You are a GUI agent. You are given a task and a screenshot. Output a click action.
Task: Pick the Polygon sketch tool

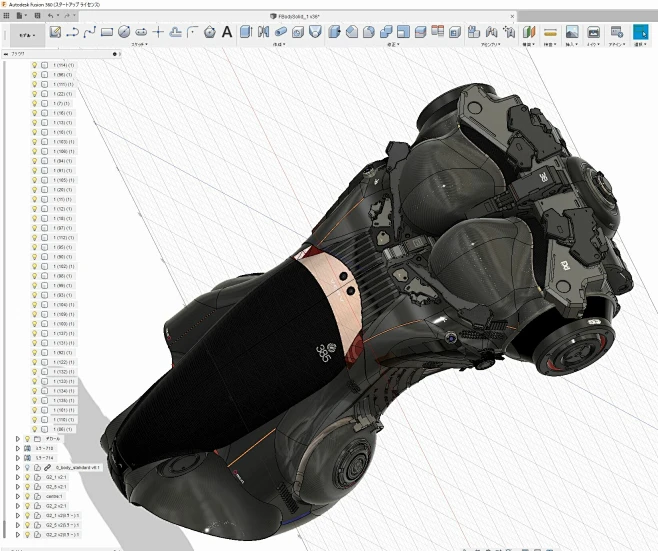coord(209,32)
